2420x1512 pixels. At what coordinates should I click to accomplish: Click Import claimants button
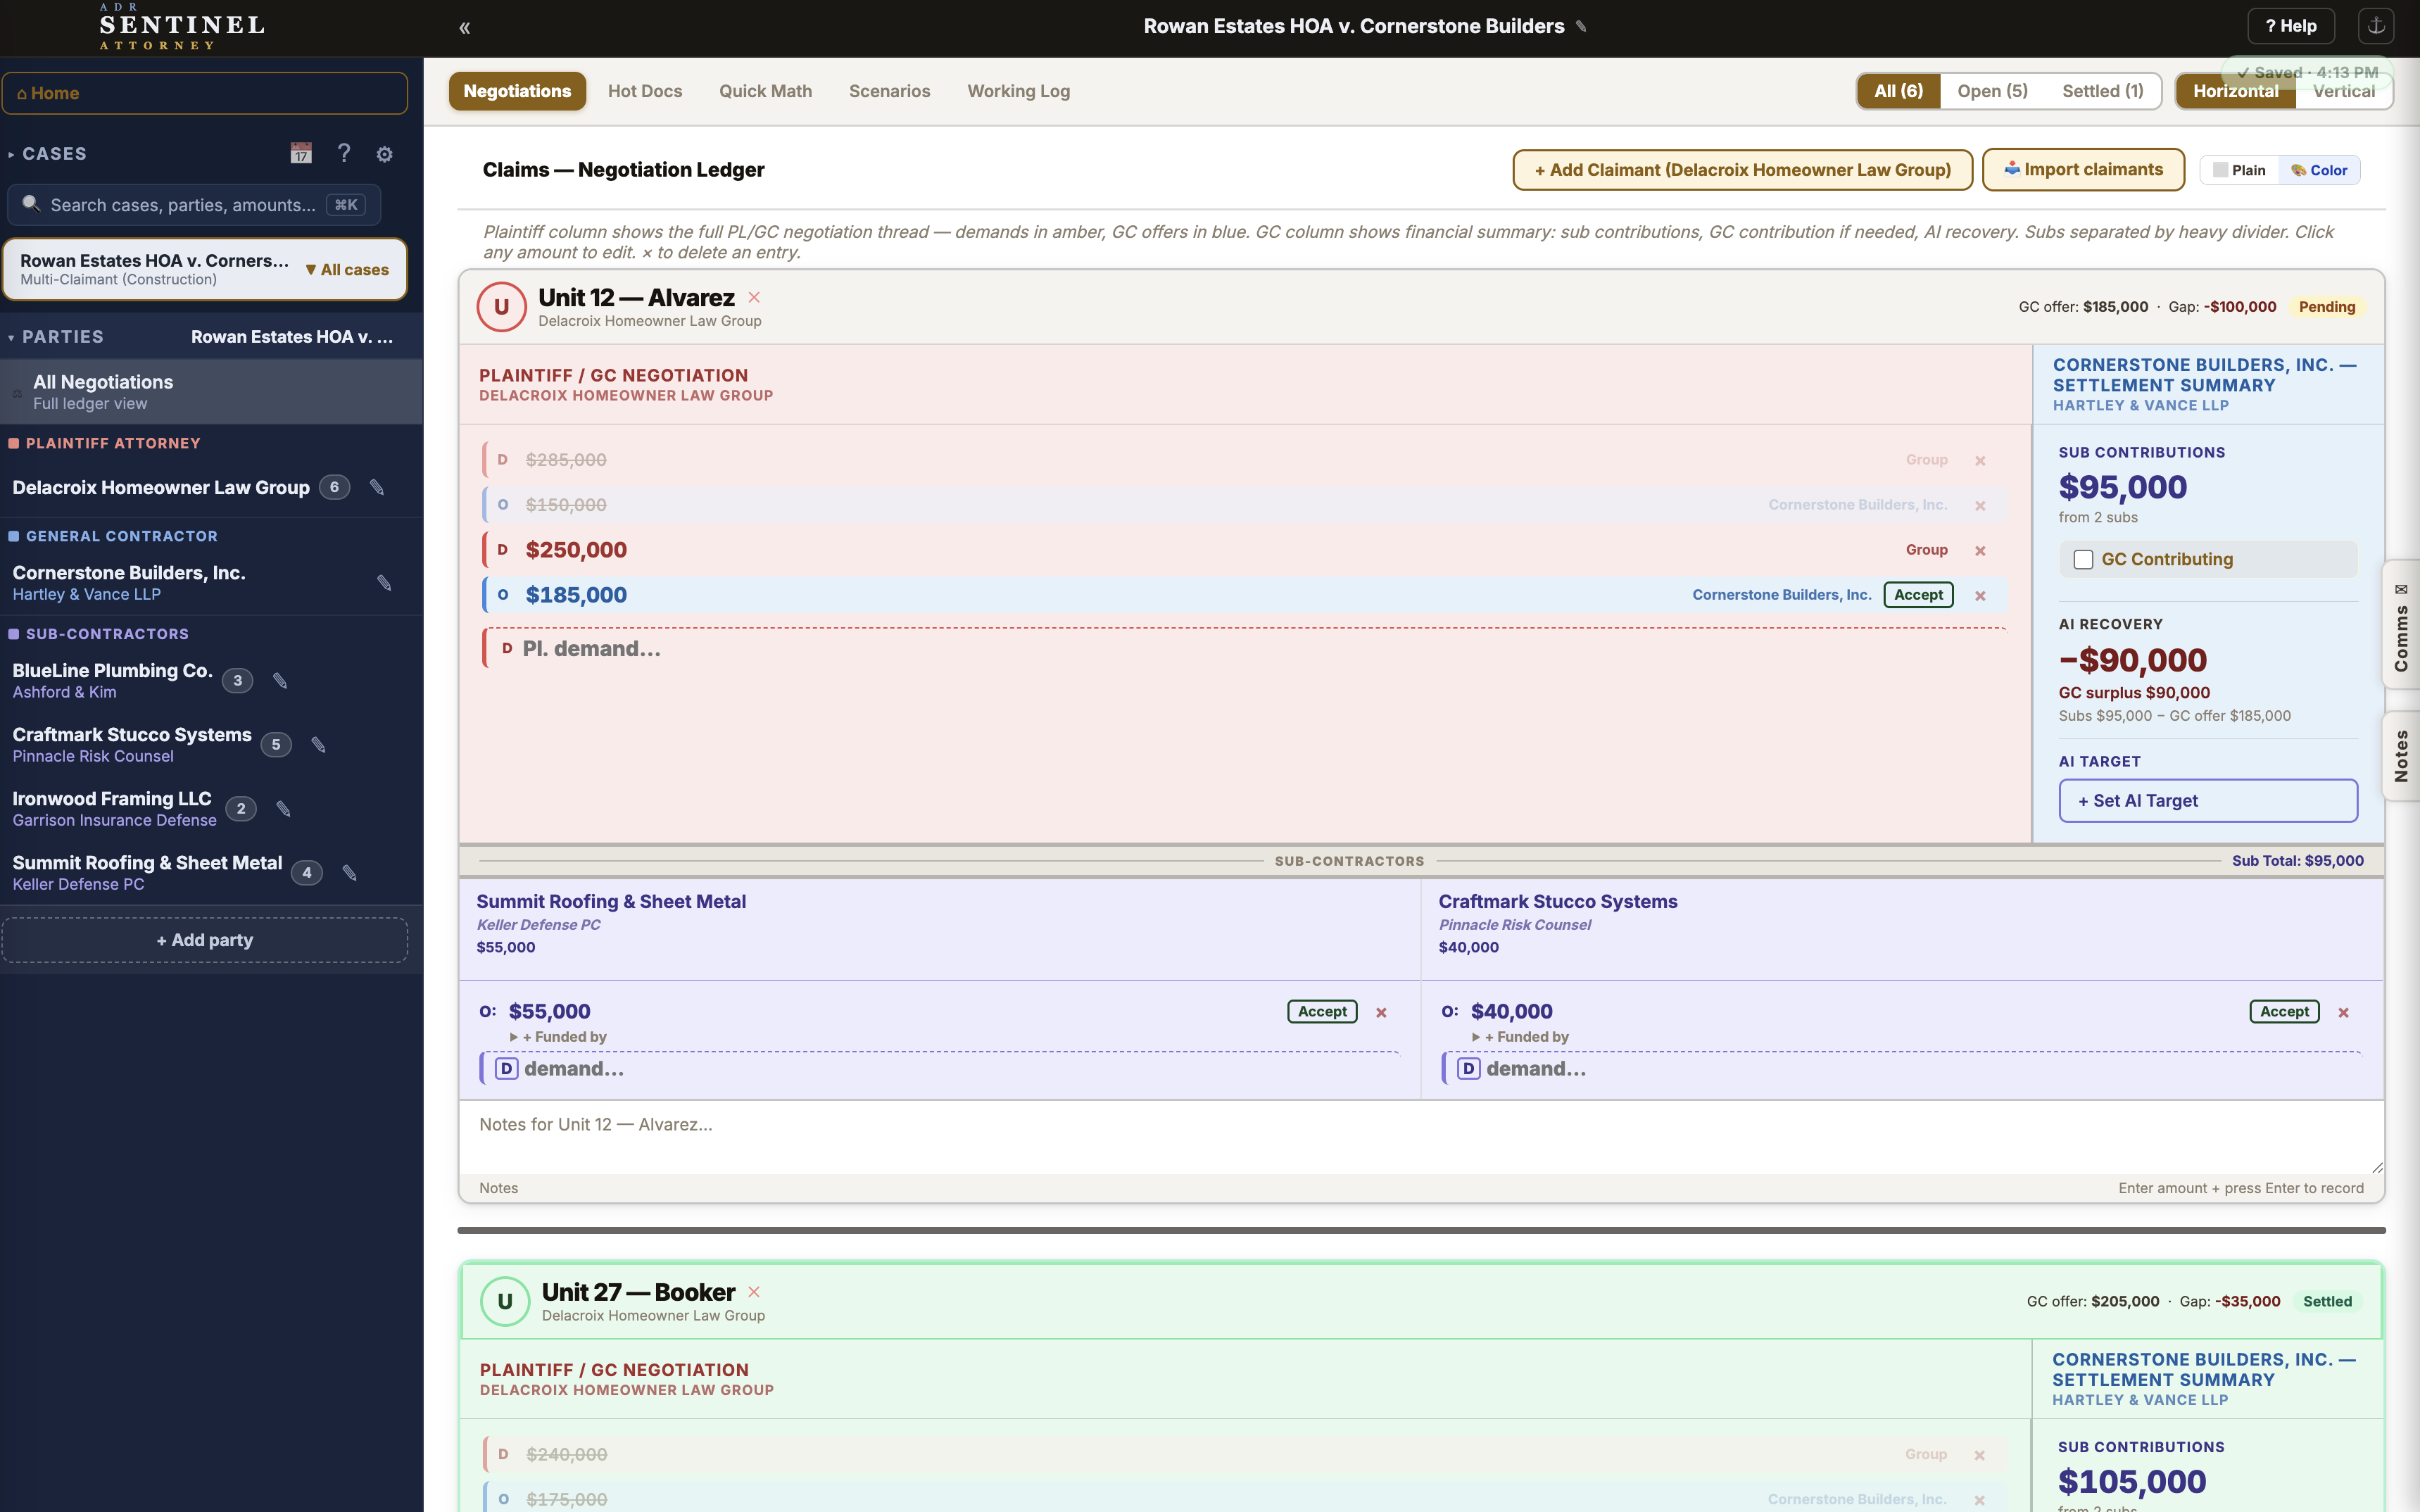click(2083, 170)
